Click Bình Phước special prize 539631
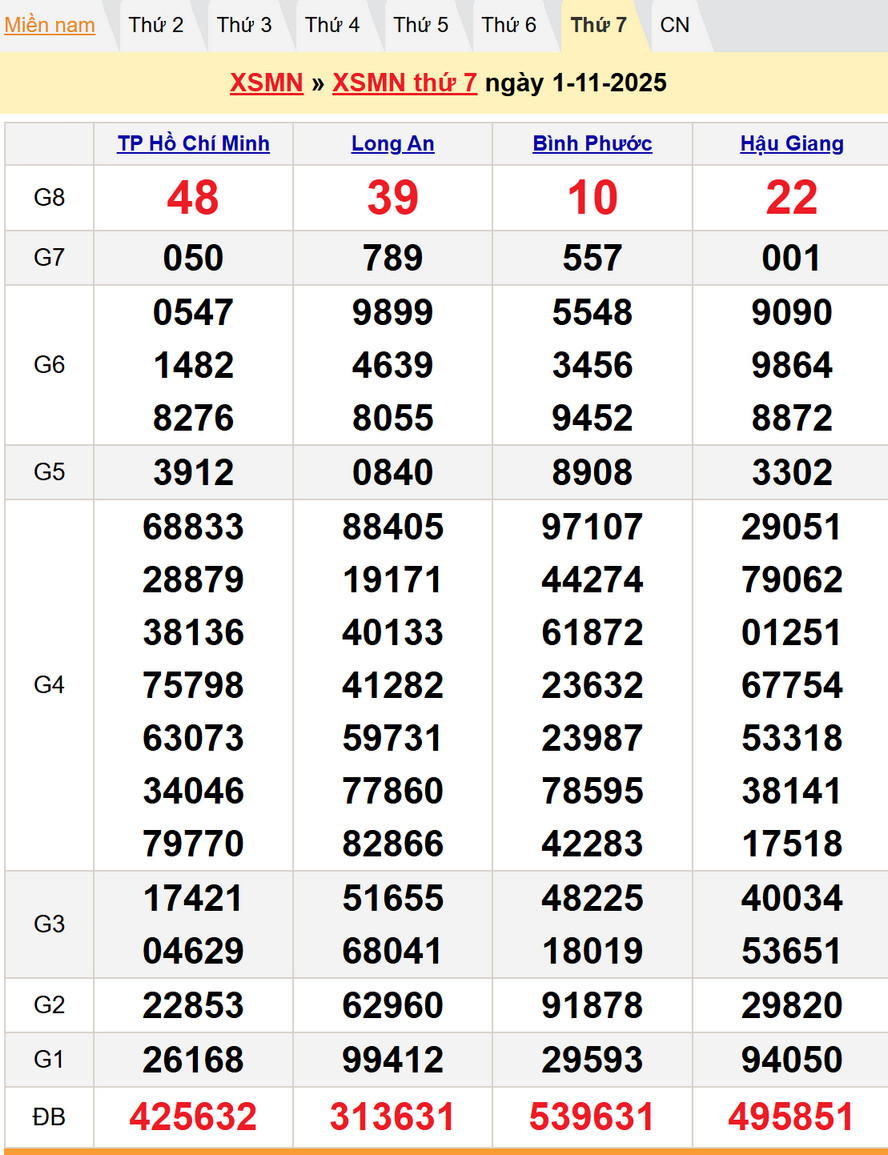The height and width of the screenshot is (1155, 888). pos(592,1116)
